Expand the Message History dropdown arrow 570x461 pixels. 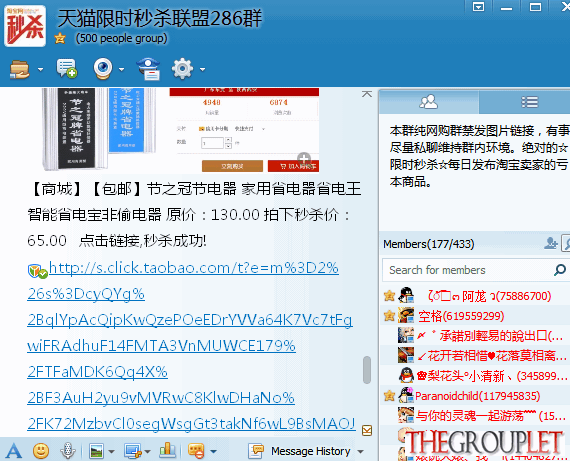[x=360, y=452]
